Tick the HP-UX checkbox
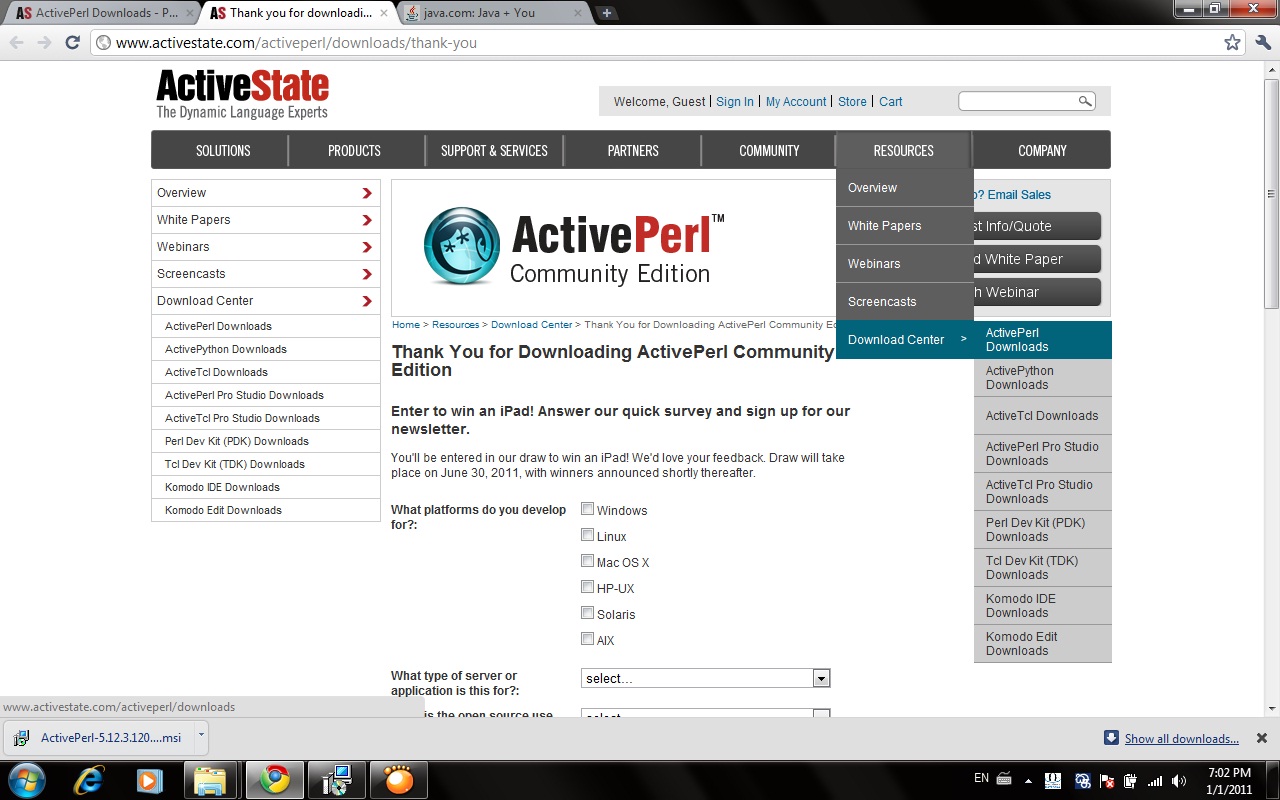Viewport: 1280px width, 800px height. [x=588, y=587]
